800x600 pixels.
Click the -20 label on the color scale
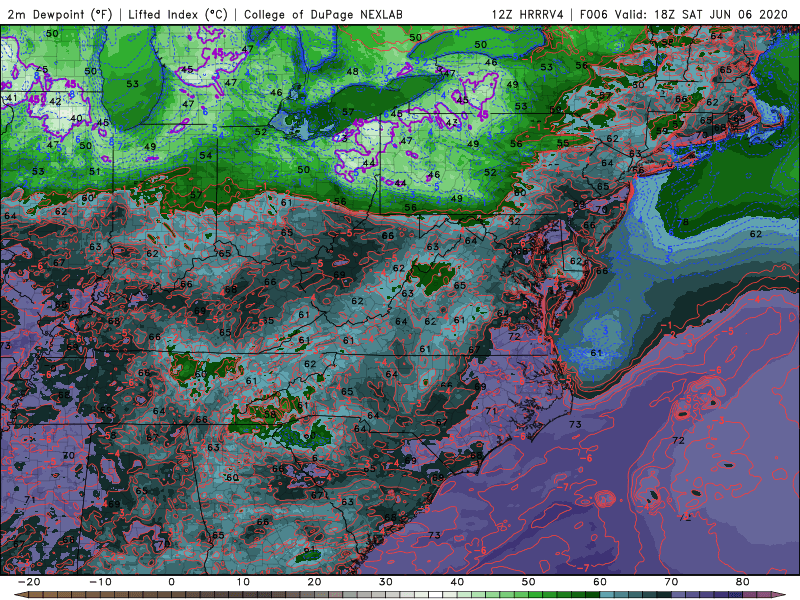(x=29, y=582)
